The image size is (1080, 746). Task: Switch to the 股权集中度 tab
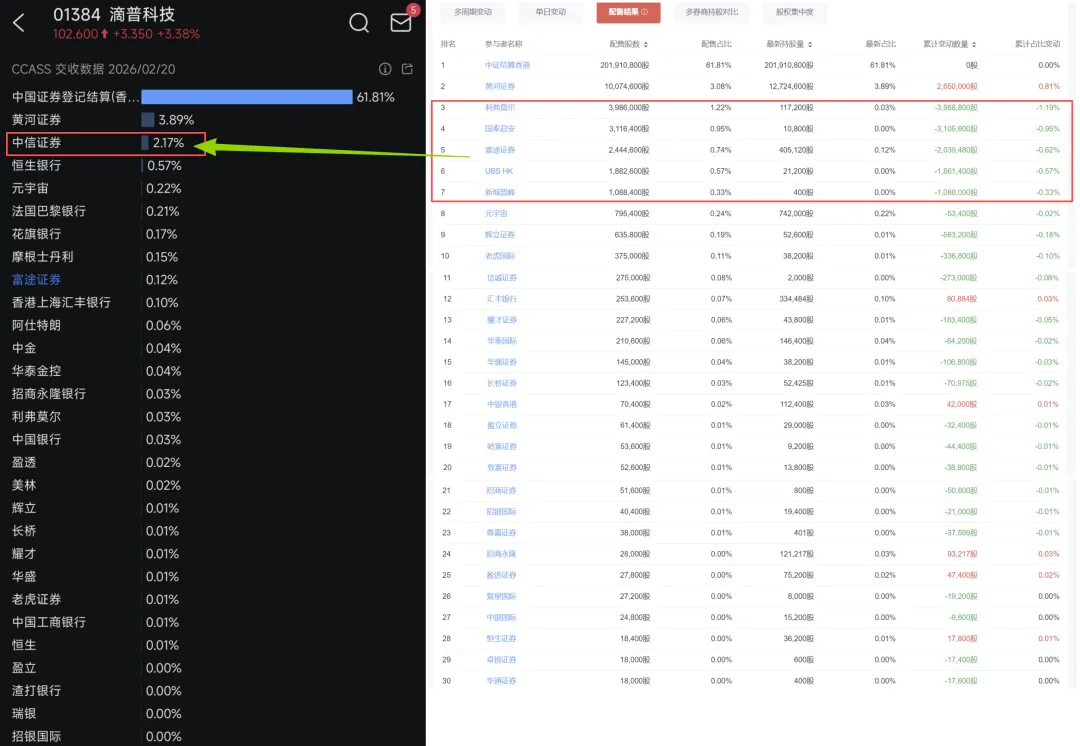pyautogui.click(x=794, y=12)
